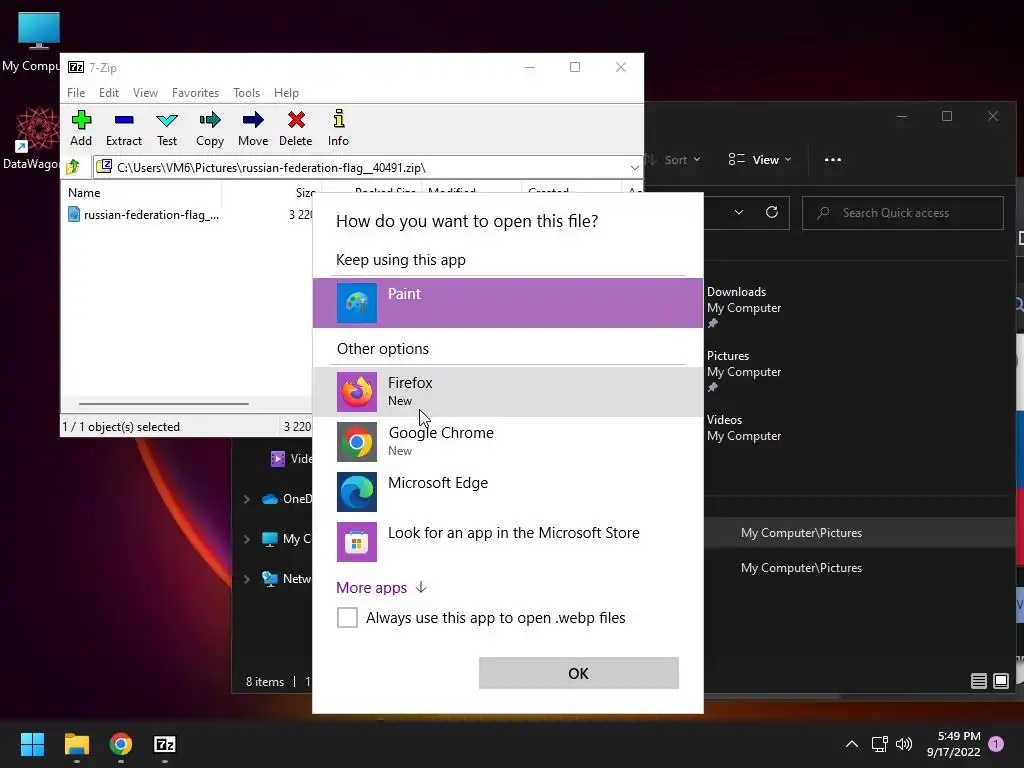Open network status in system tray
The height and width of the screenshot is (768, 1024).
click(x=879, y=744)
